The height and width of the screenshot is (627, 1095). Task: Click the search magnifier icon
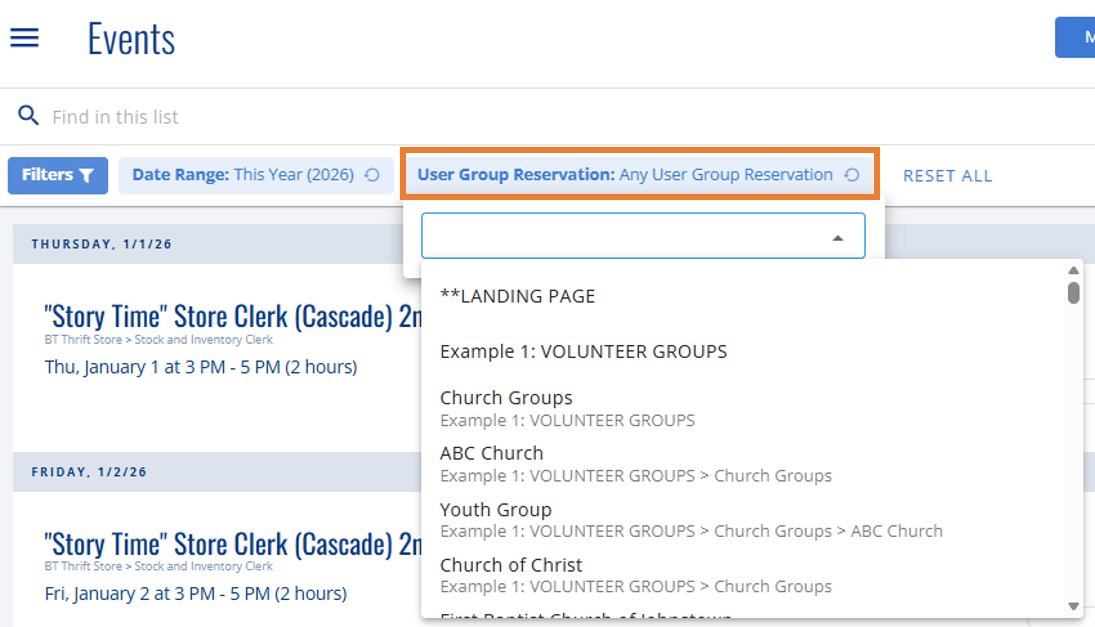pyautogui.click(x=28, y=115)
